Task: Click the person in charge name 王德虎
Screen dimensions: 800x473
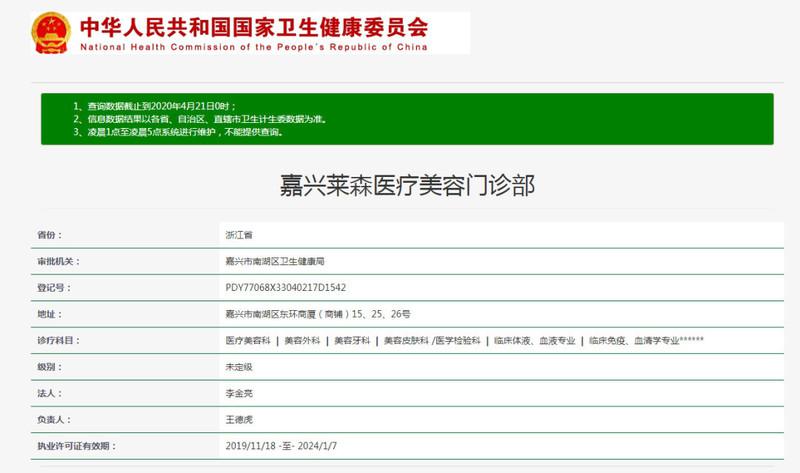Action: [239, 421]
